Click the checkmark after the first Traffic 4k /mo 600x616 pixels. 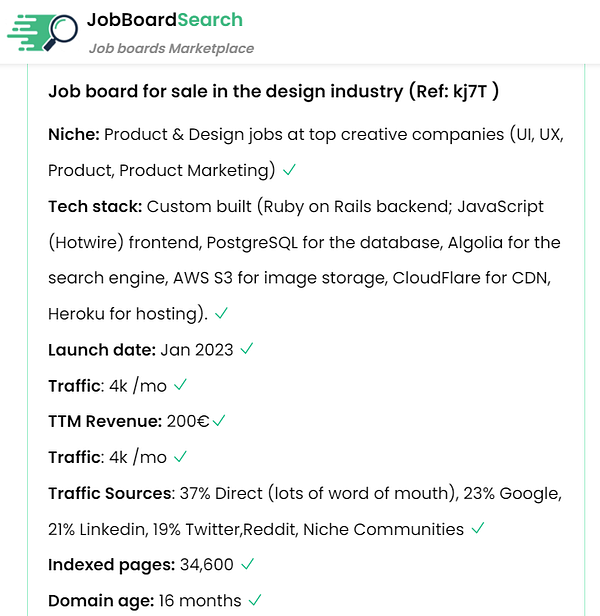pyautogui.click(x=180, y=385)
